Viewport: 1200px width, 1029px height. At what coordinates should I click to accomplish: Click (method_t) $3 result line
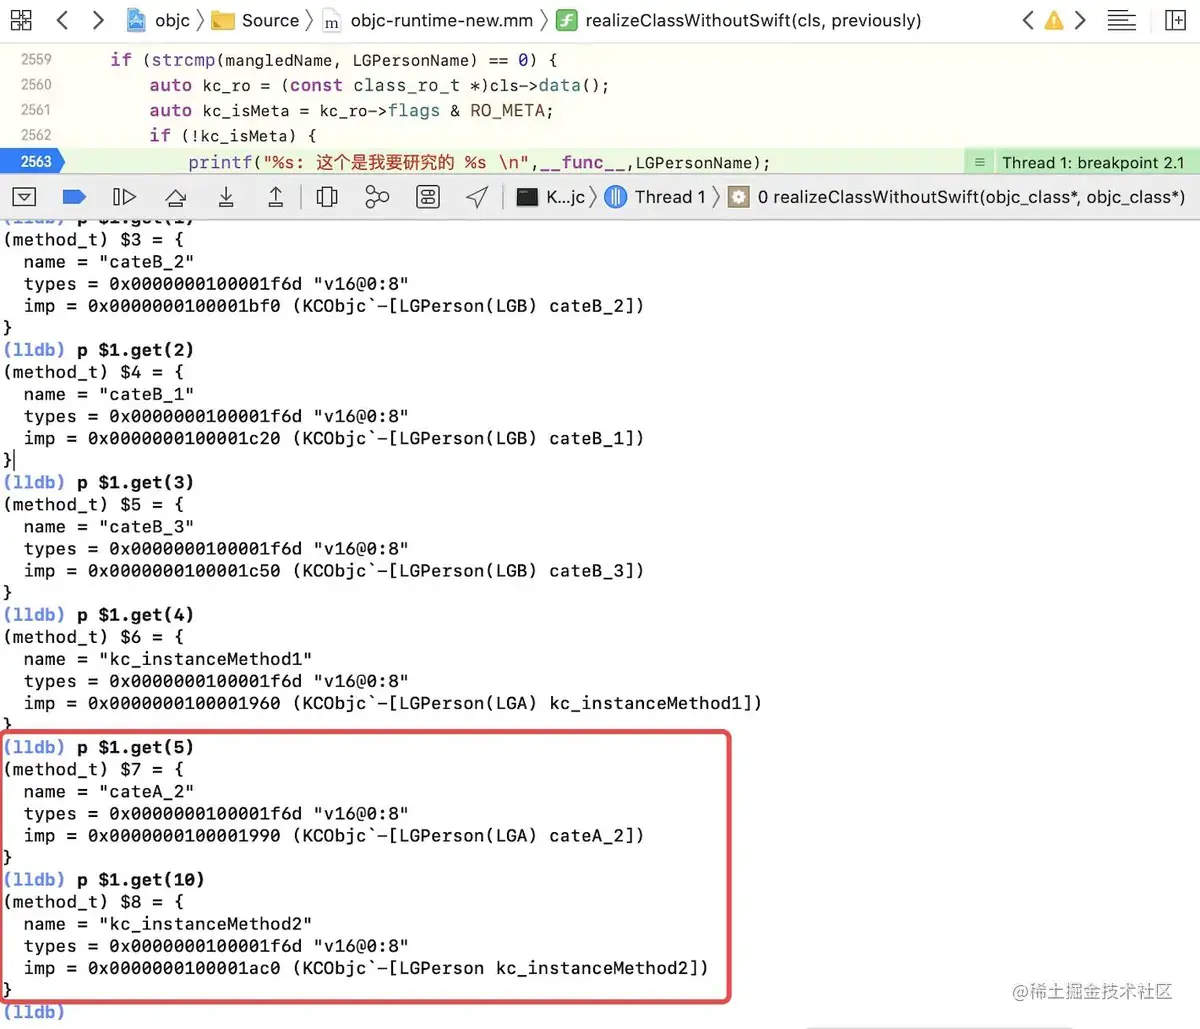[94, 240]
